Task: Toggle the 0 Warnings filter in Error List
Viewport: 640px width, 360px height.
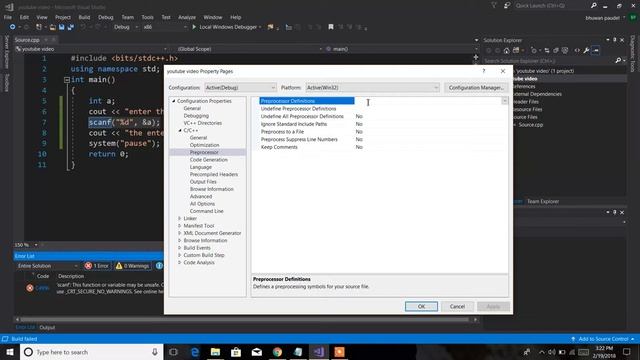Action: (133, 266)
